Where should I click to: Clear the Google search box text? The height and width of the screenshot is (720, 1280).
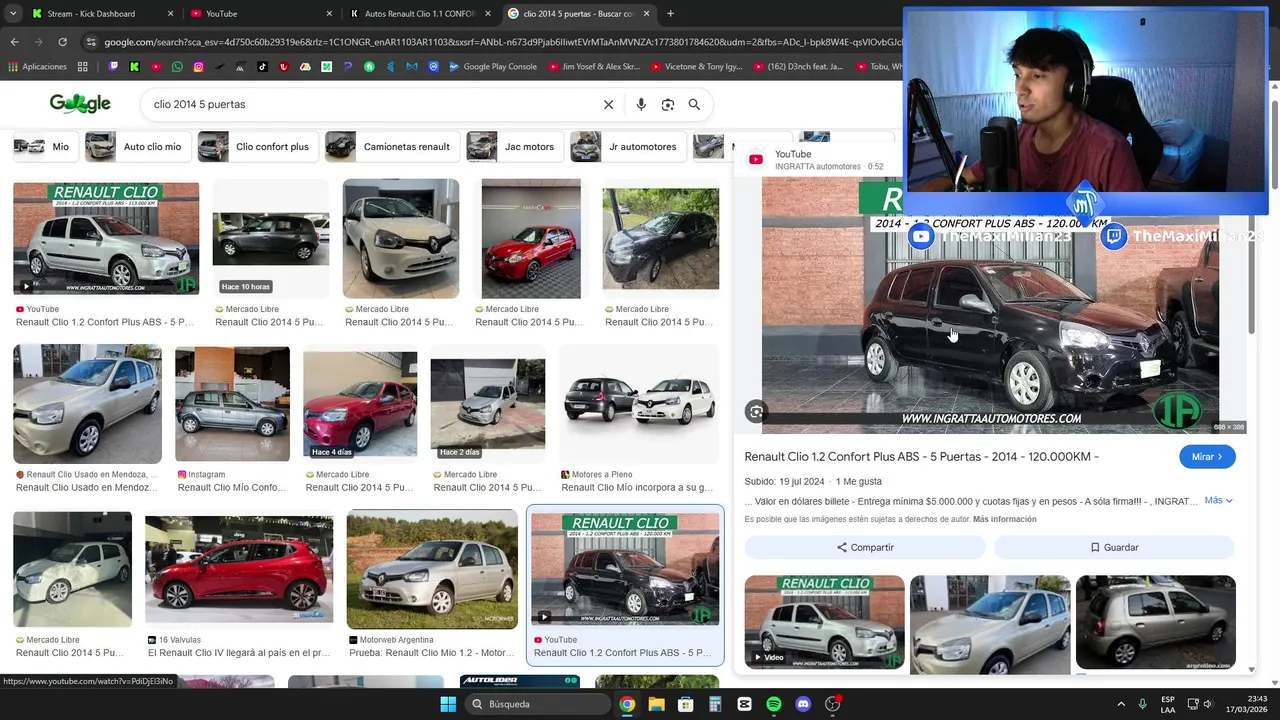608,104
